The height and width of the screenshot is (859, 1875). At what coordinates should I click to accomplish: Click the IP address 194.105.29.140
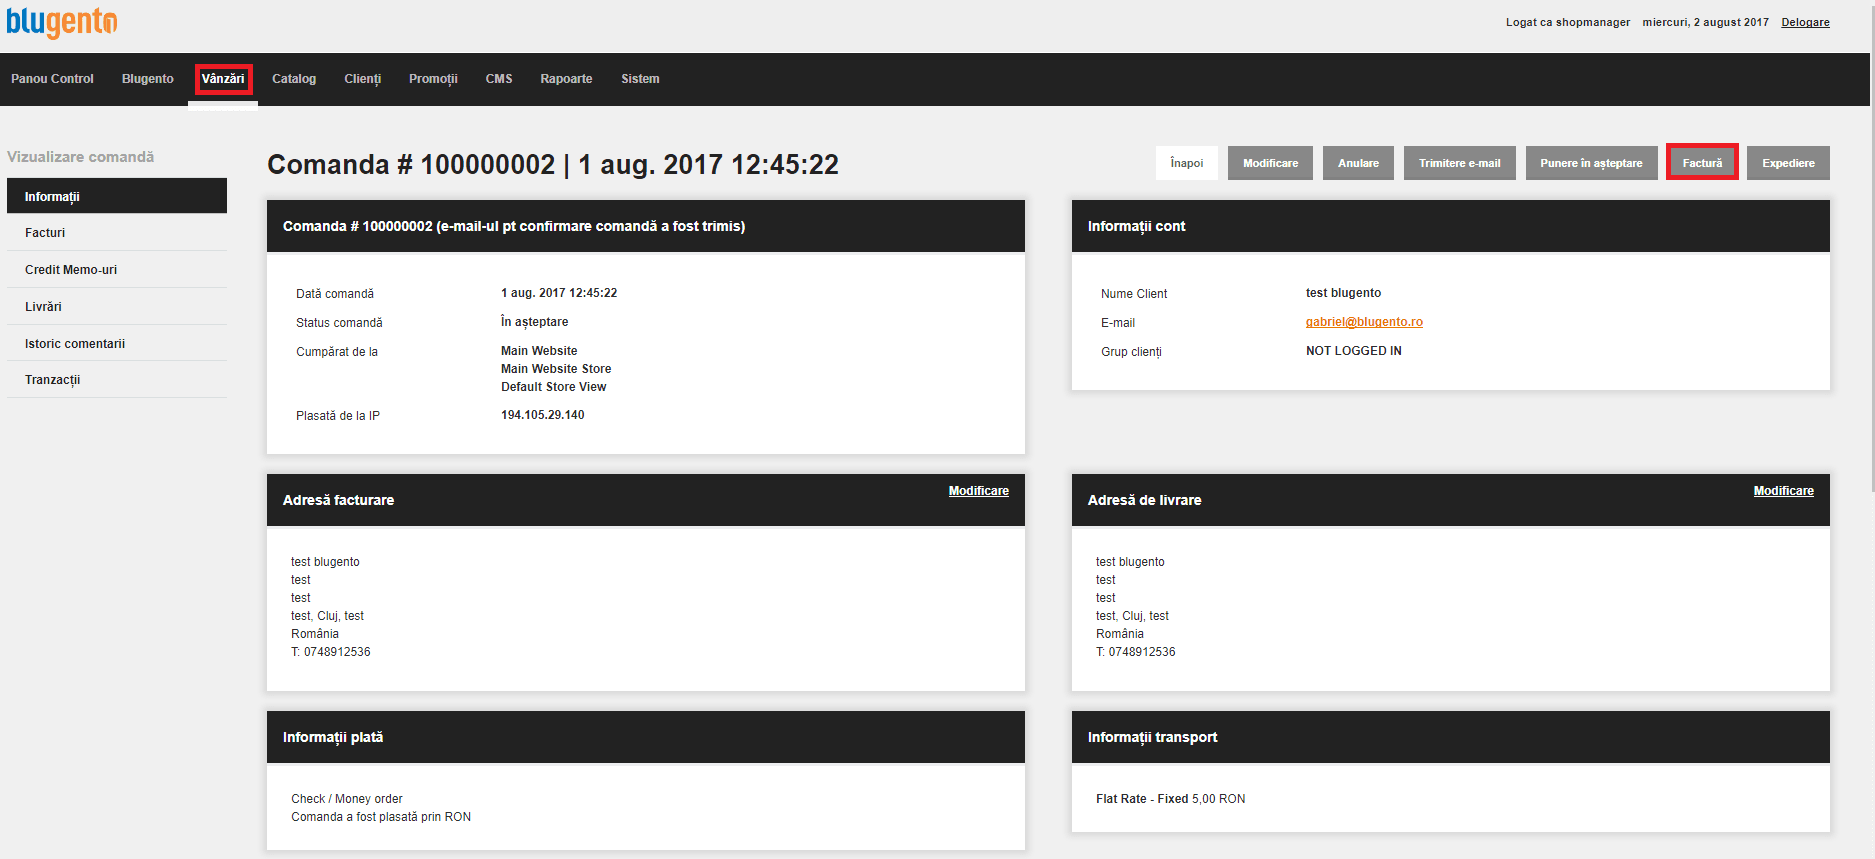pos(543,415)
